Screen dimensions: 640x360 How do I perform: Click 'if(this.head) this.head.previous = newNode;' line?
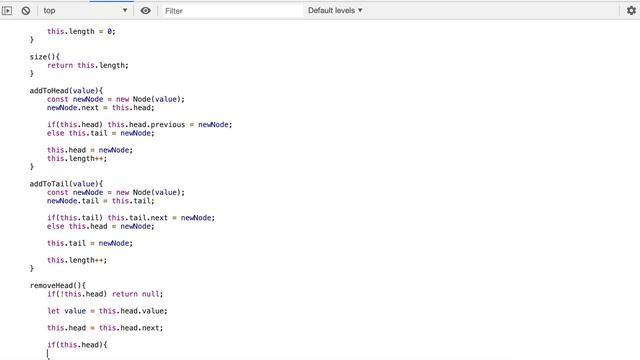140,124
